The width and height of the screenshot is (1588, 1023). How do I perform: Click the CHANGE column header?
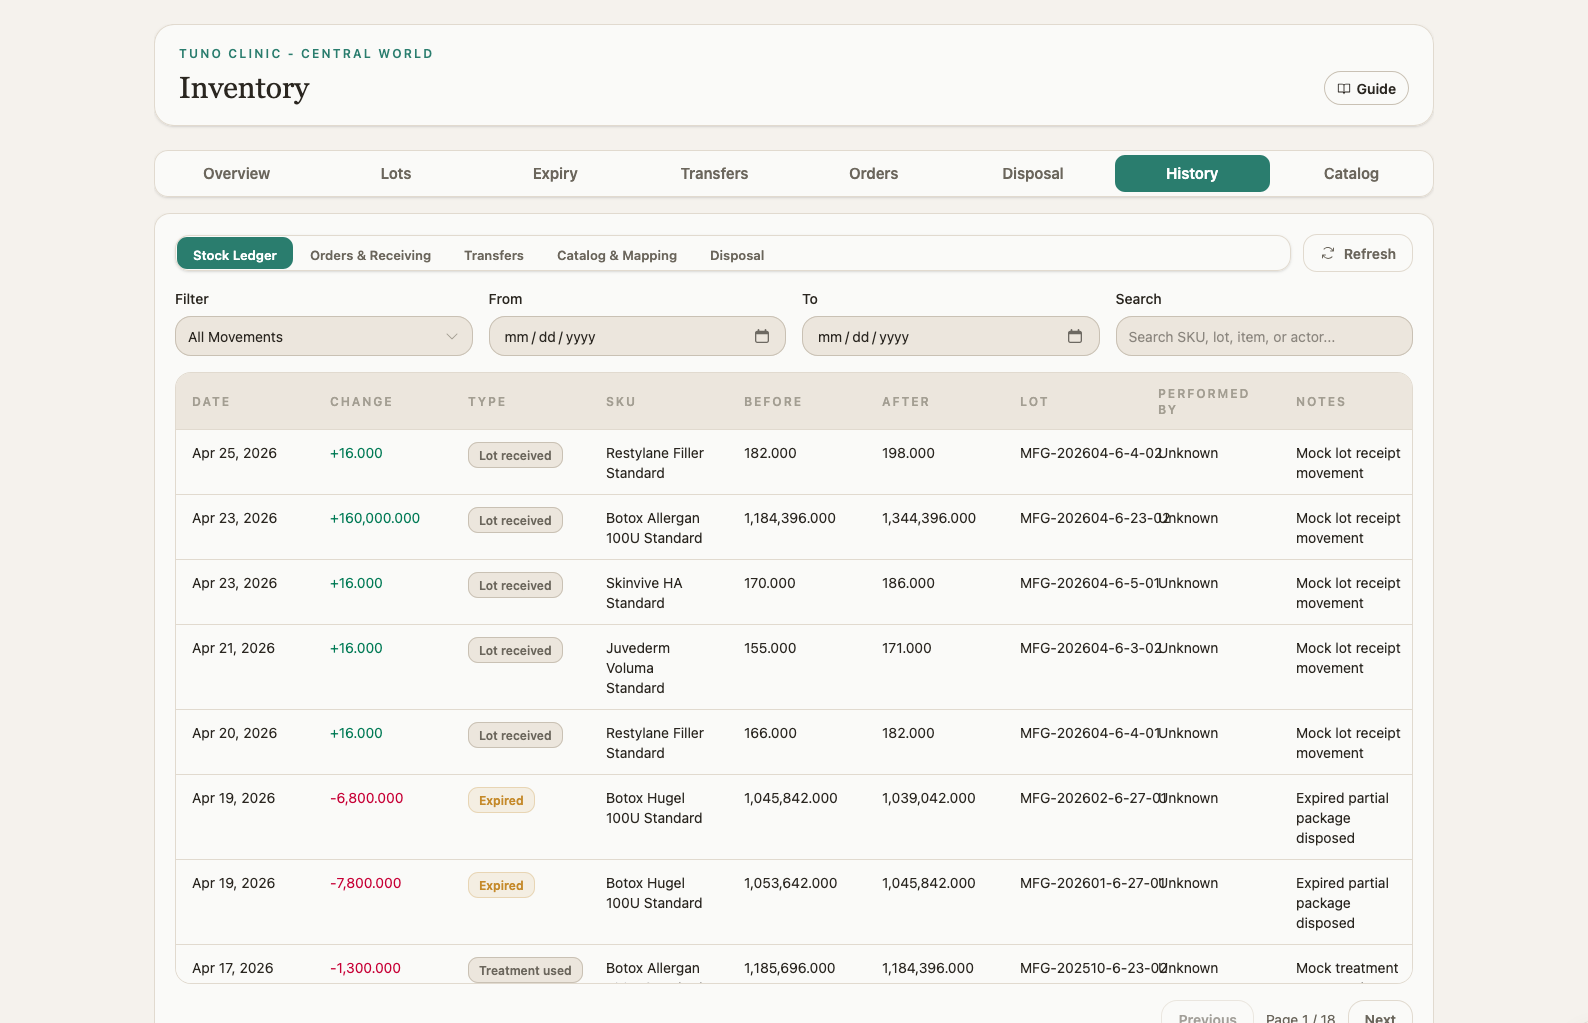361,402
